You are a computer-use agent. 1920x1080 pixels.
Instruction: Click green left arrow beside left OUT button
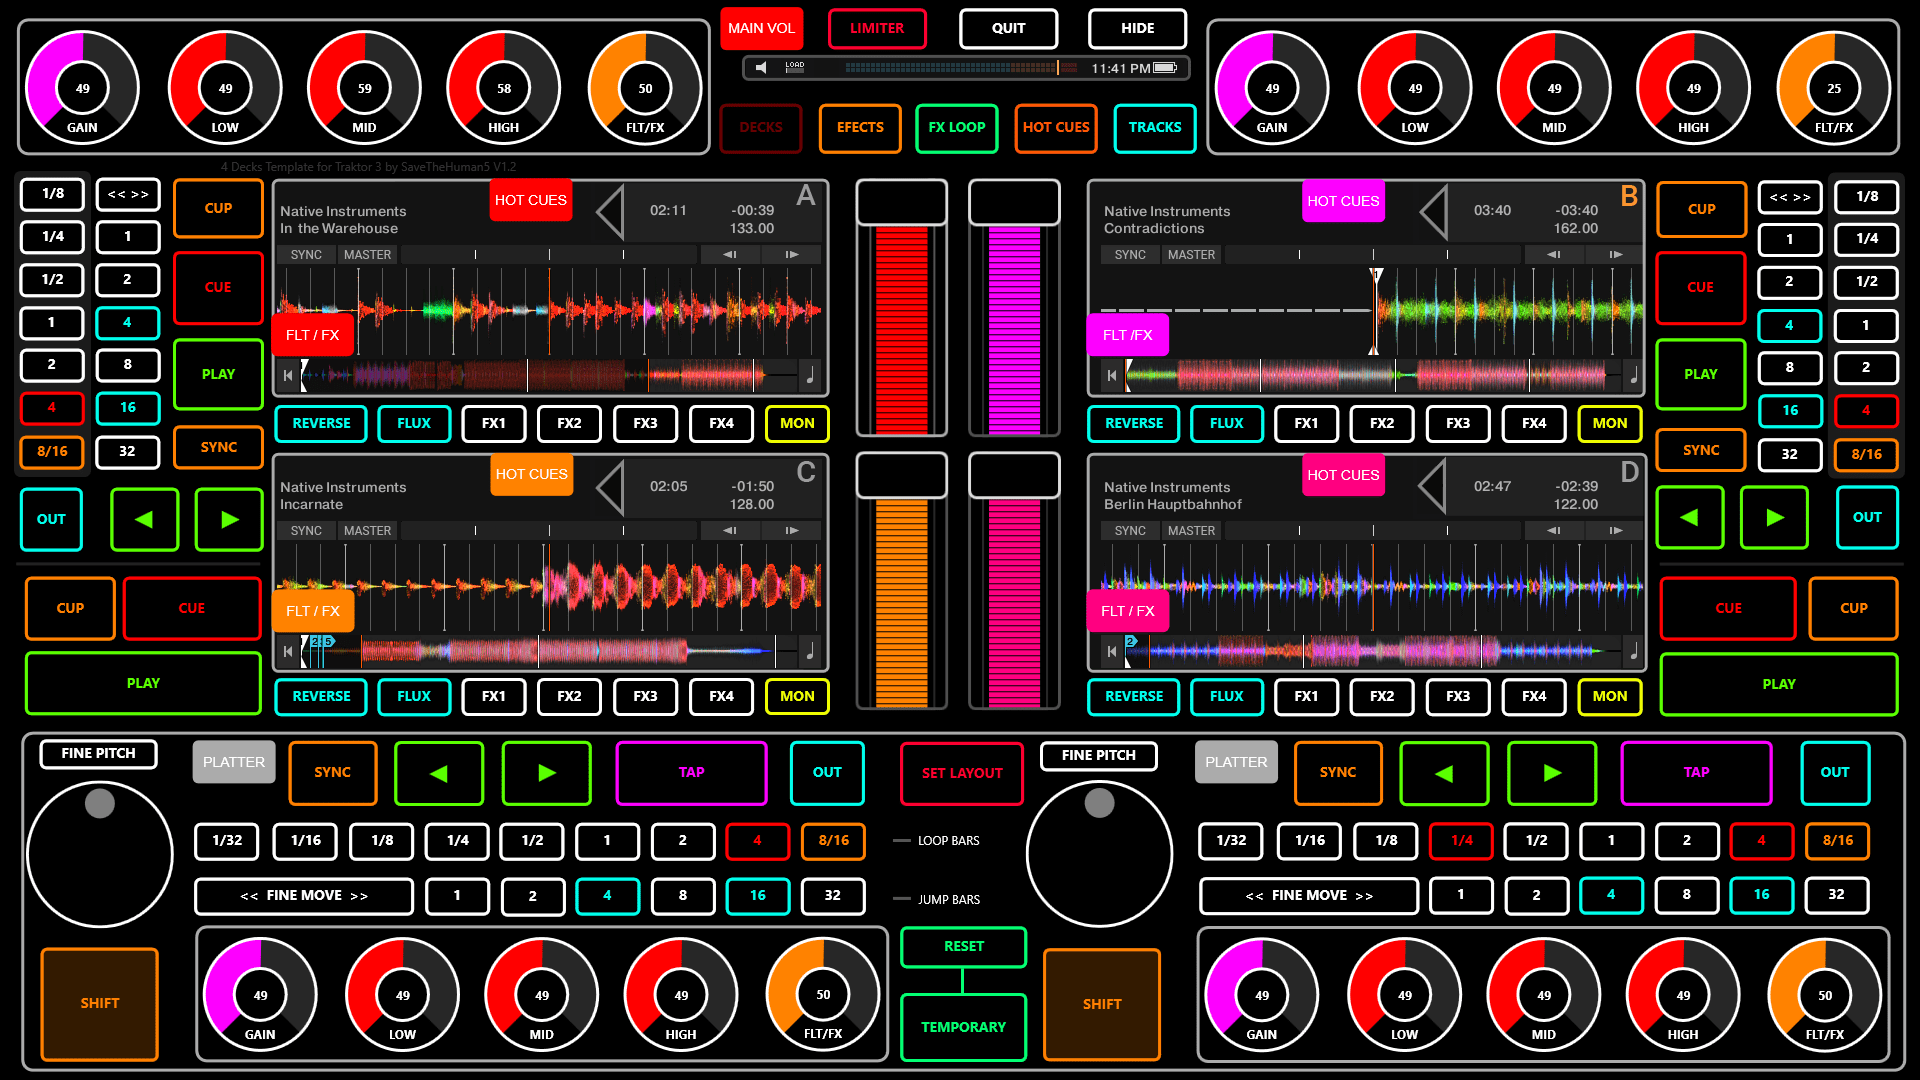144,519
